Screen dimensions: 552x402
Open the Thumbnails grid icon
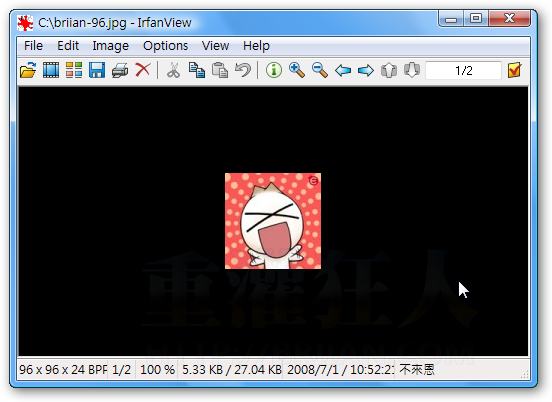coord(74,70)
